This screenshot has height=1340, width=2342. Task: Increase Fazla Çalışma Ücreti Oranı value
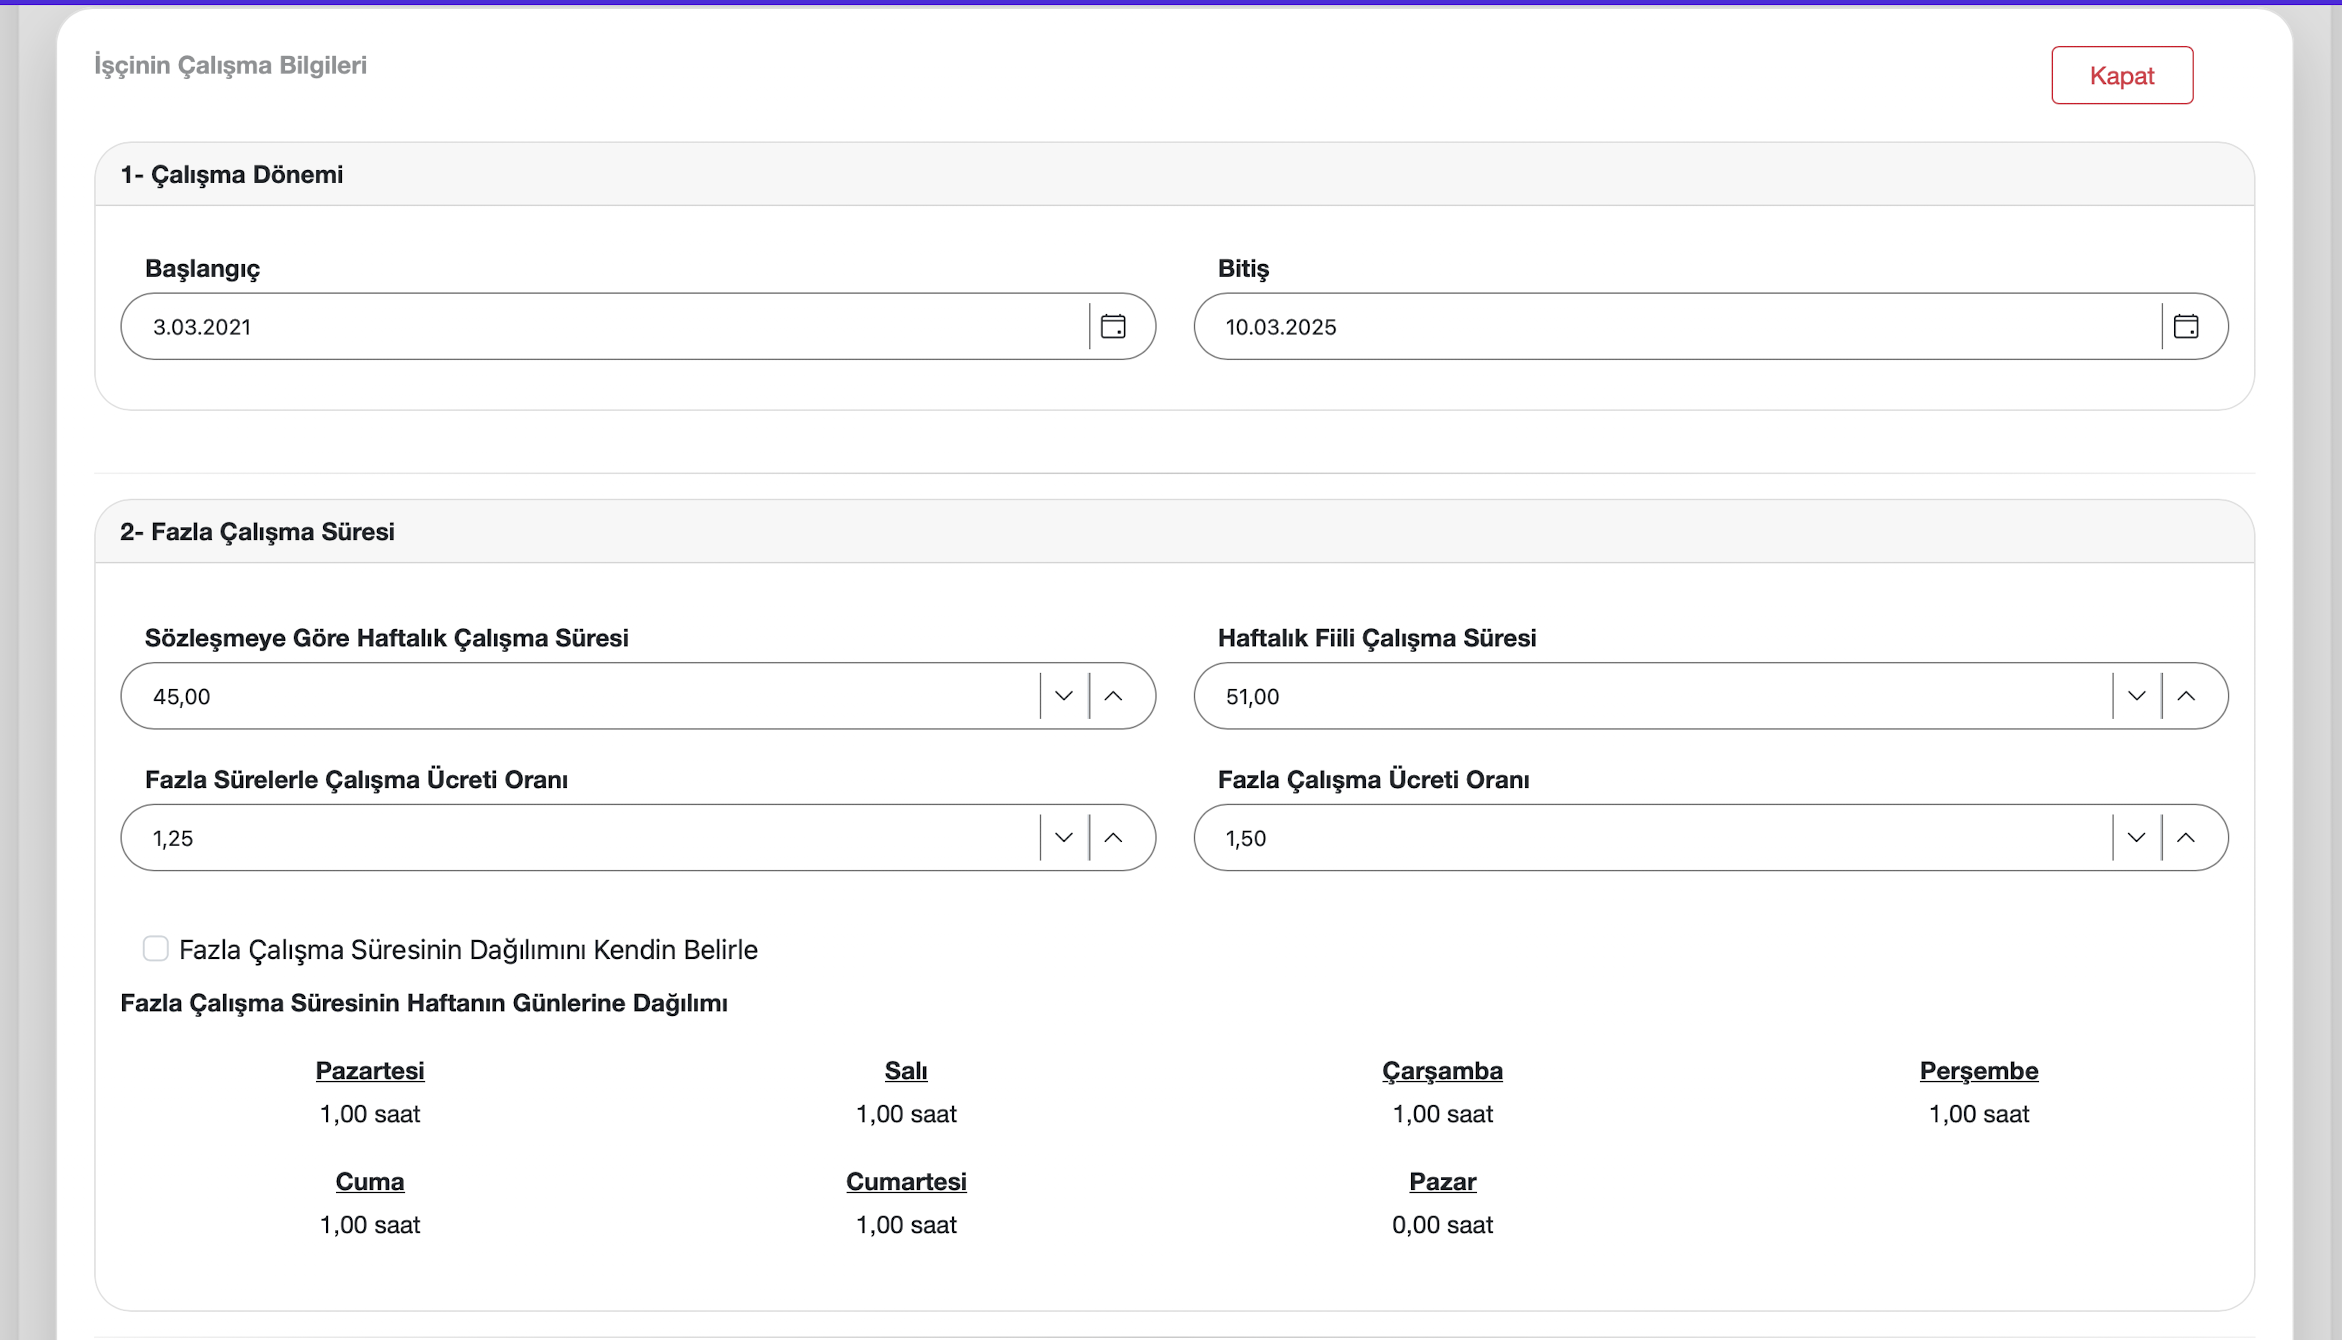[x=2186, y=838]
